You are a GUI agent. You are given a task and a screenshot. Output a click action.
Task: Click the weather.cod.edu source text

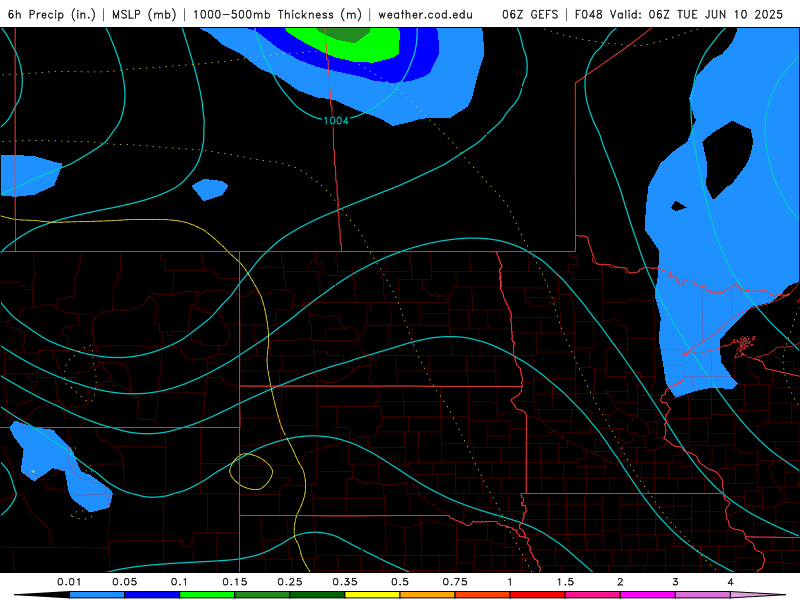coord(425,14)
